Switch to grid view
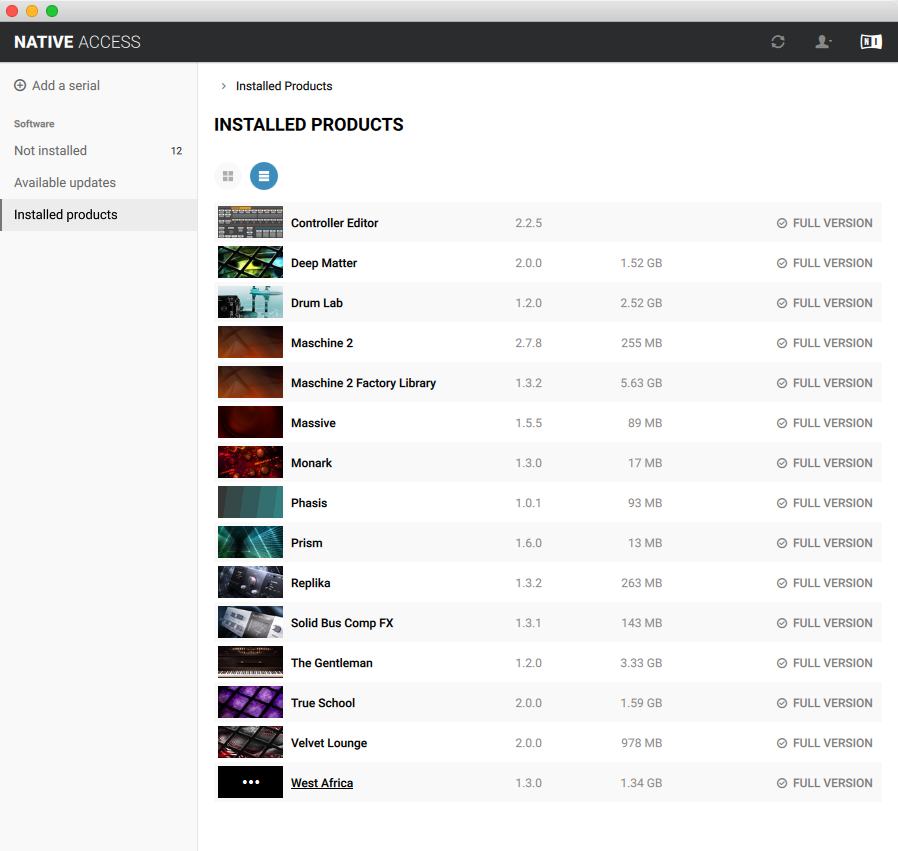Viewport: 898px width, 851px height. pos(228,176)
